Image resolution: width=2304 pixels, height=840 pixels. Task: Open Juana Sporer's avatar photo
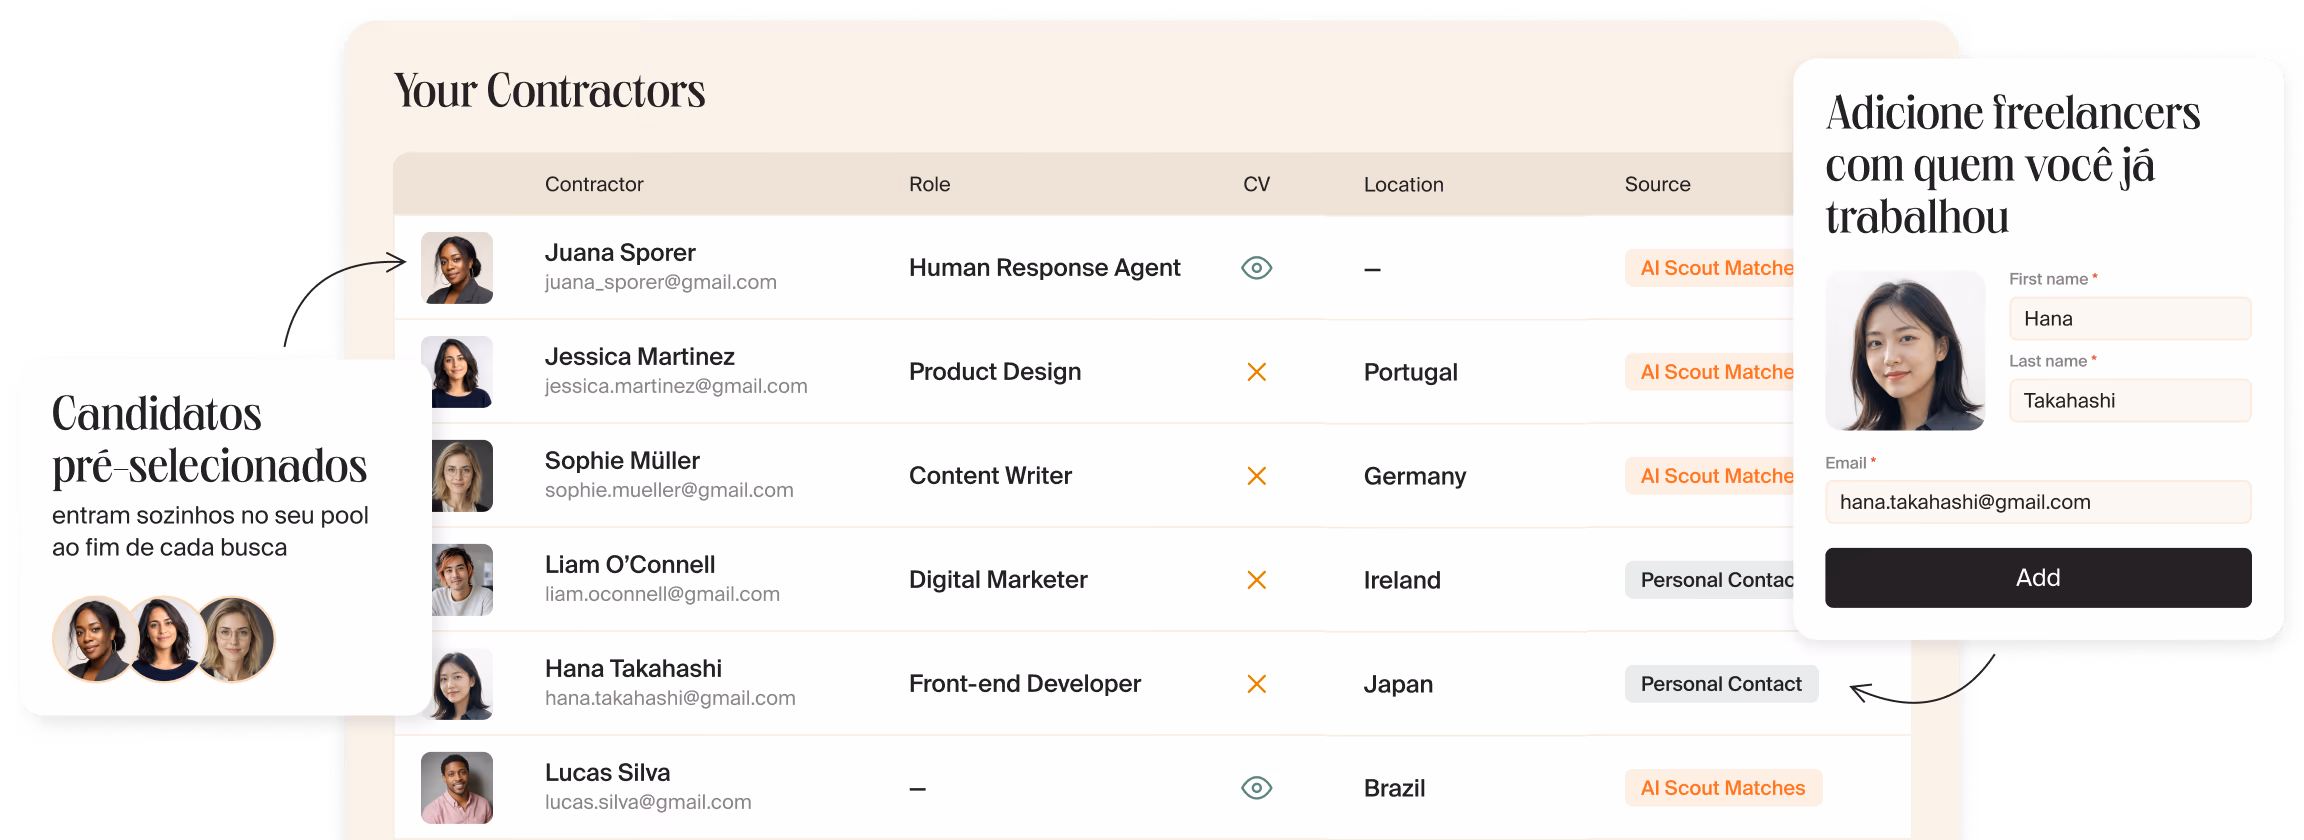click(x=457, y=268)
